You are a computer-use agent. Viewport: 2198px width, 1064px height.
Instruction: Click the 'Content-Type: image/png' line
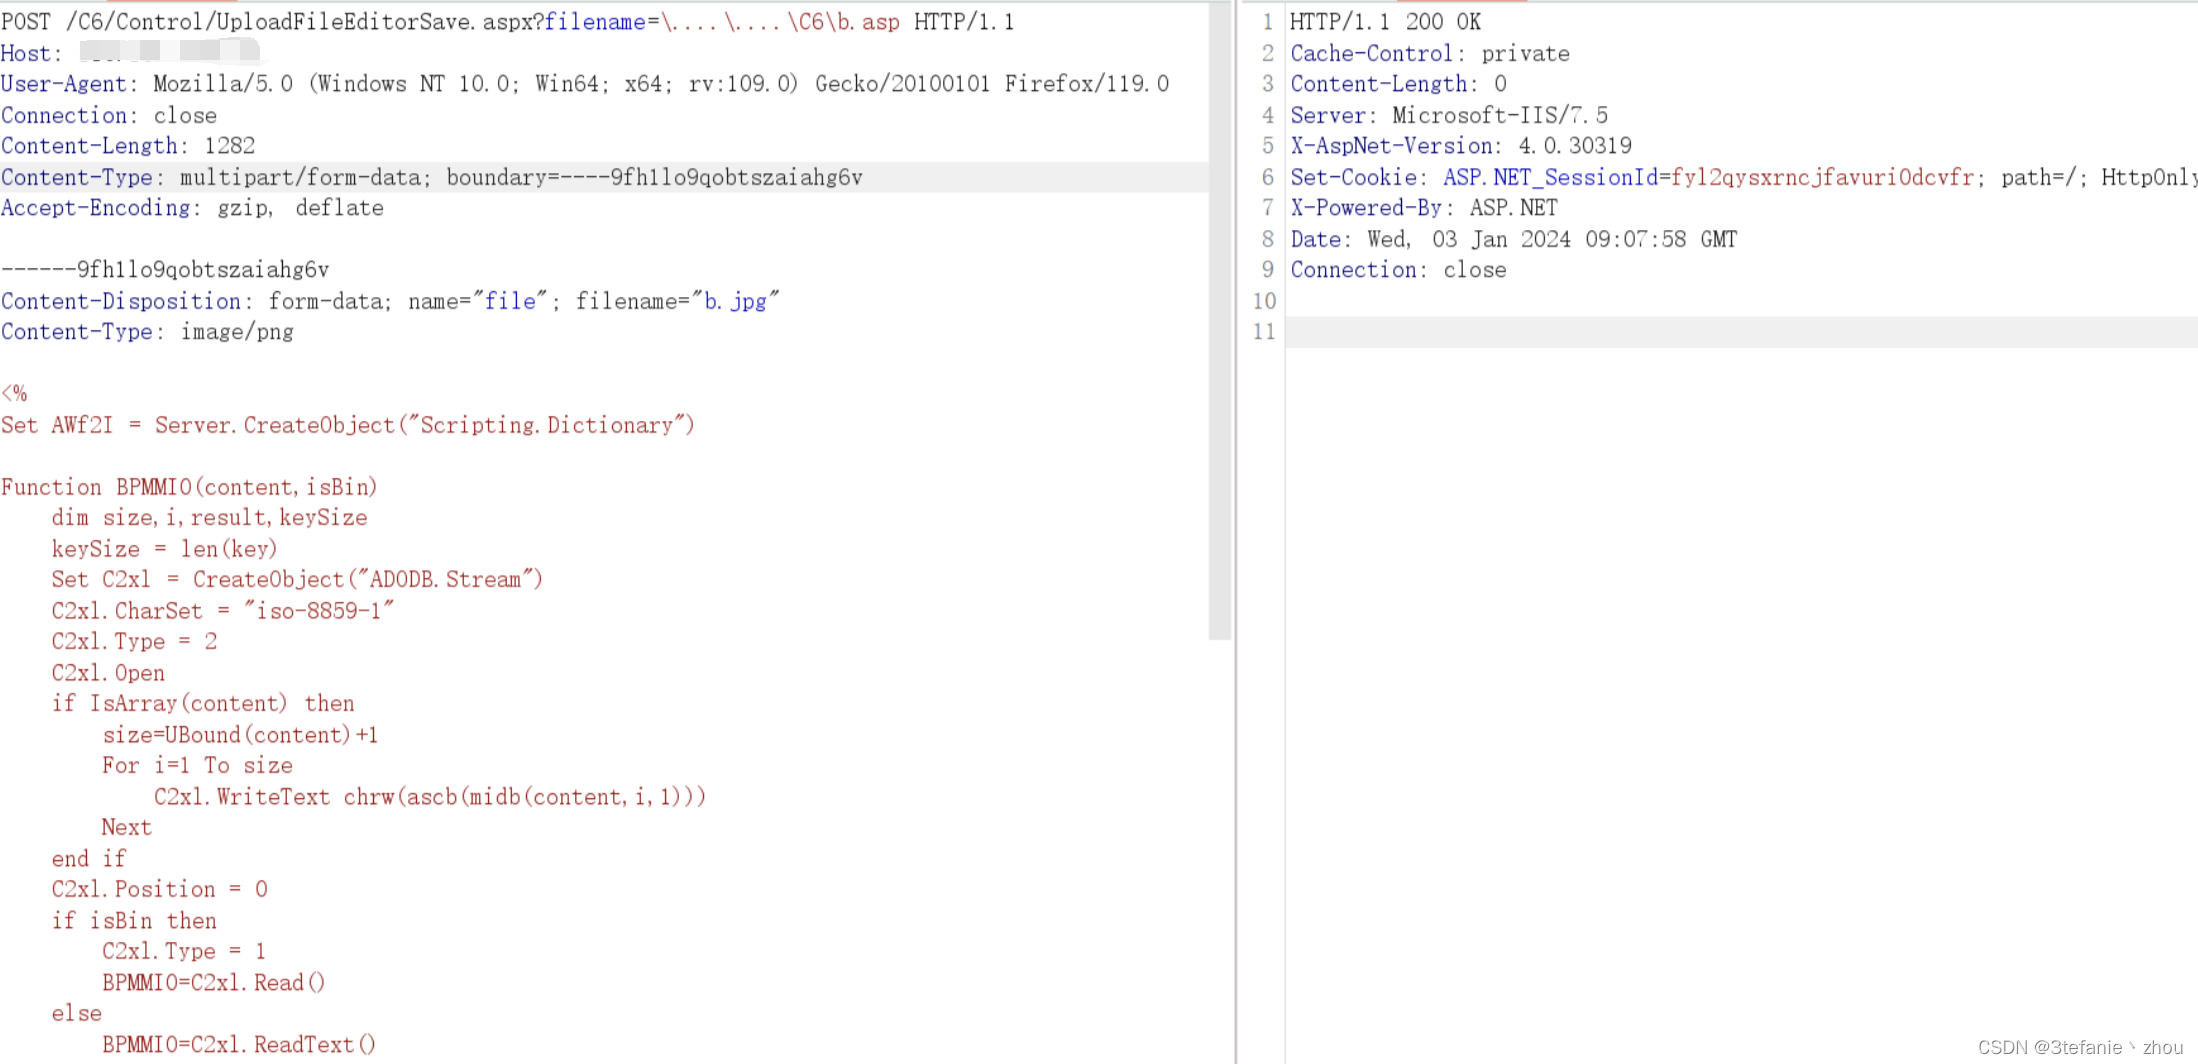pos(147,332)
